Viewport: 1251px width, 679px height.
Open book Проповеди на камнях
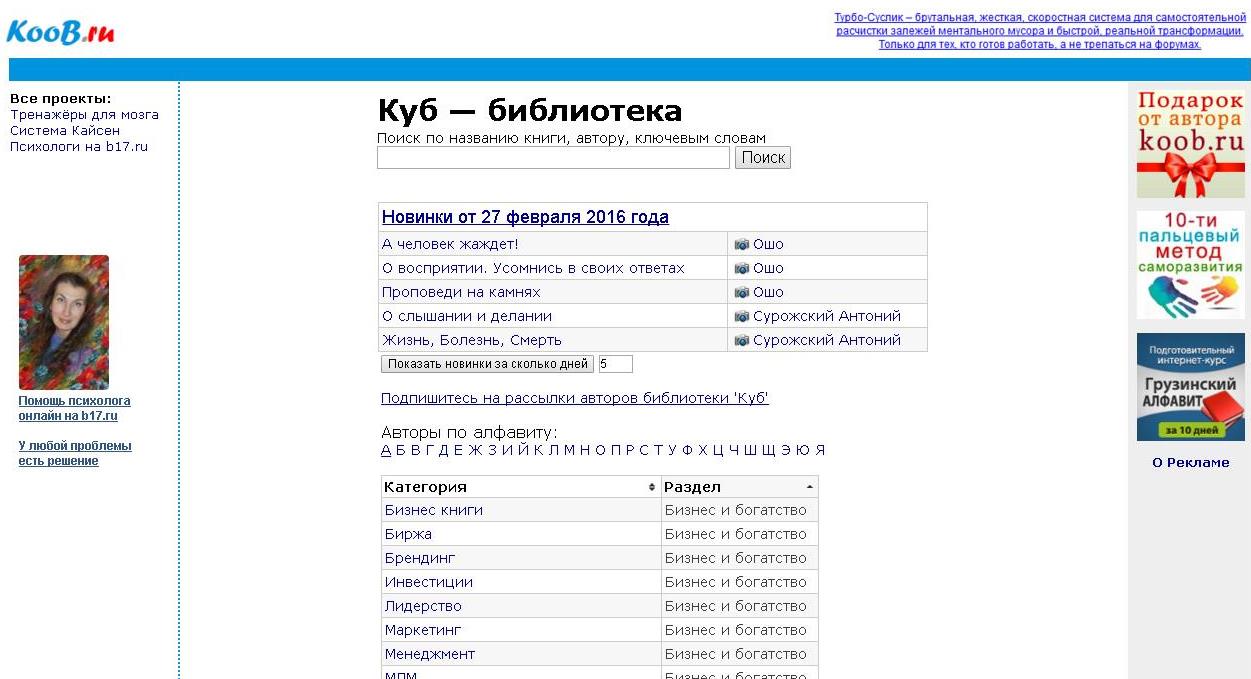point(461,292)
